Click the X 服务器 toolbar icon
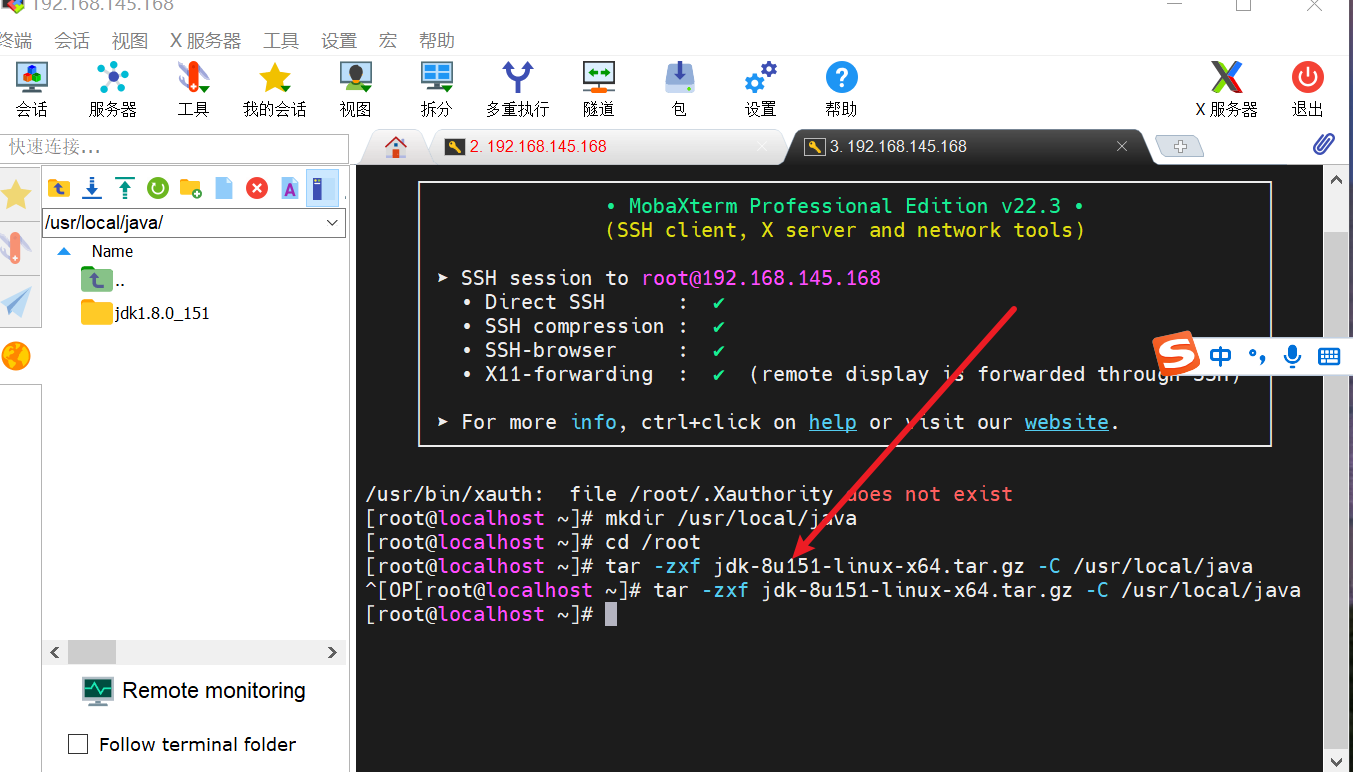 point(1226,89)
